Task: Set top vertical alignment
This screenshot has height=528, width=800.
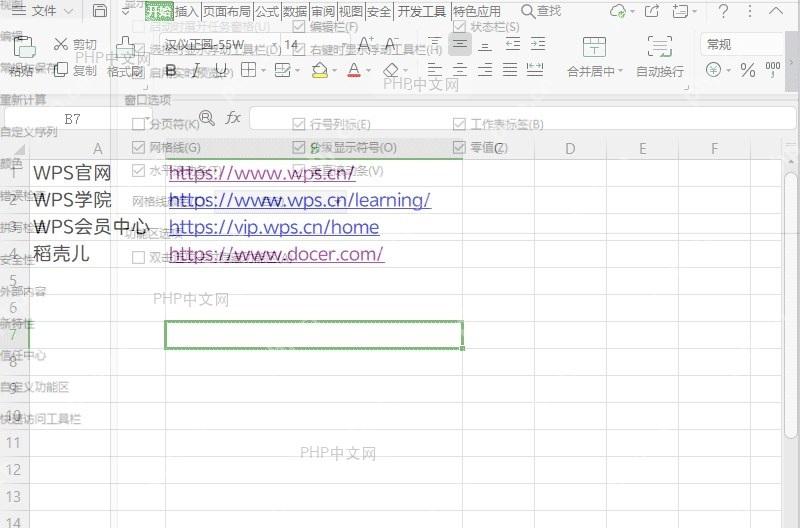Action: 434,44
